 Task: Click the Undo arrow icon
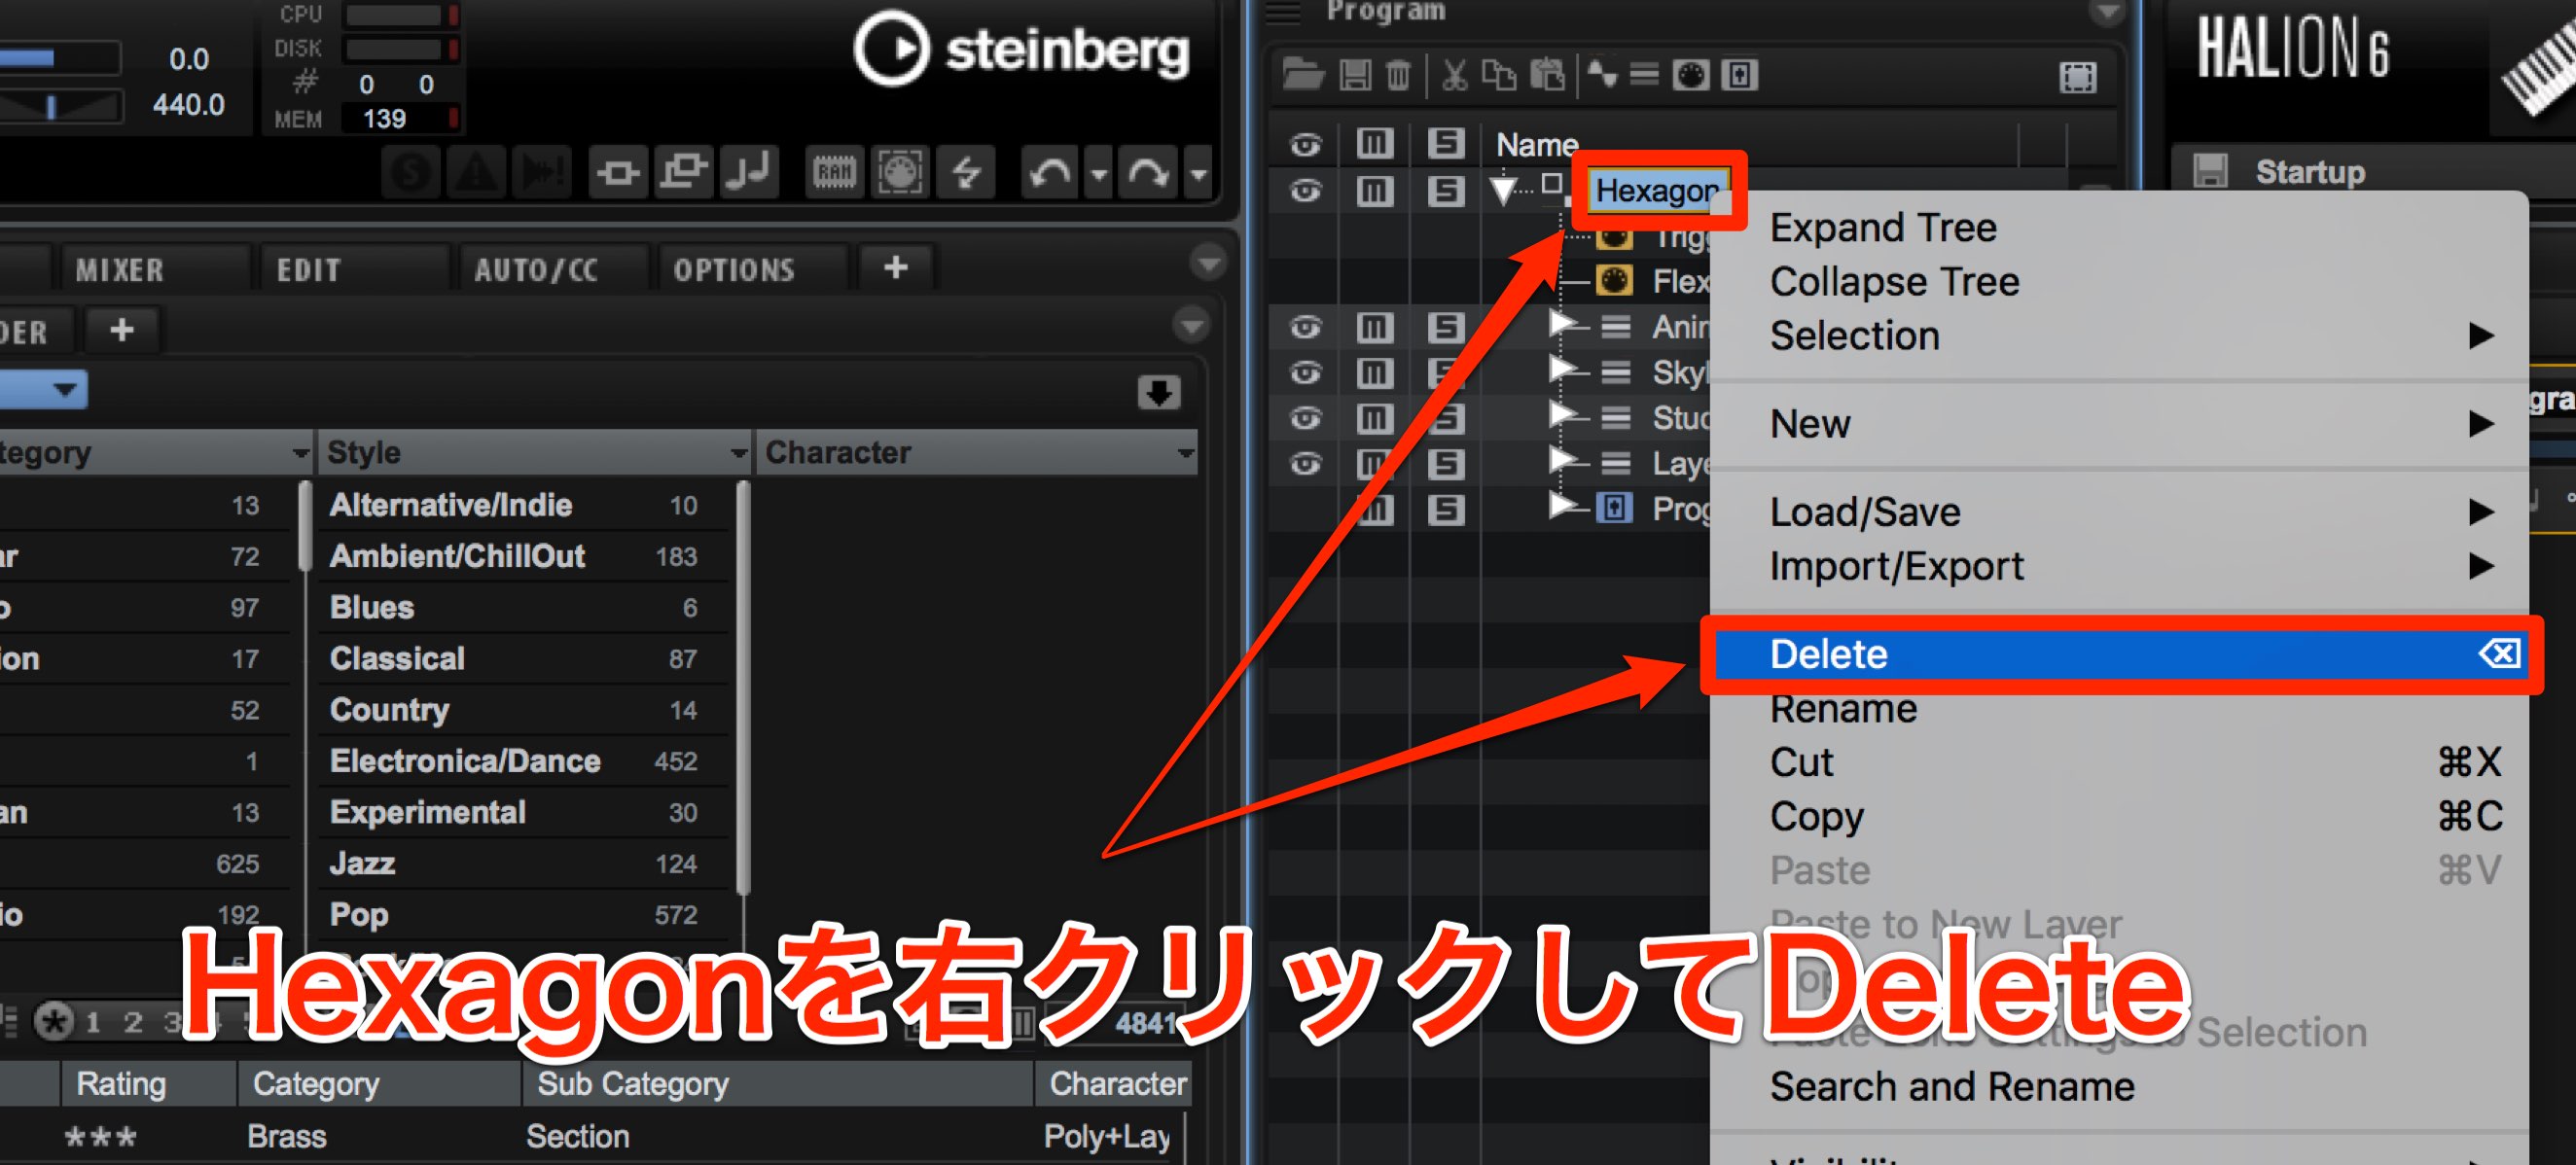pos(1050,174)
